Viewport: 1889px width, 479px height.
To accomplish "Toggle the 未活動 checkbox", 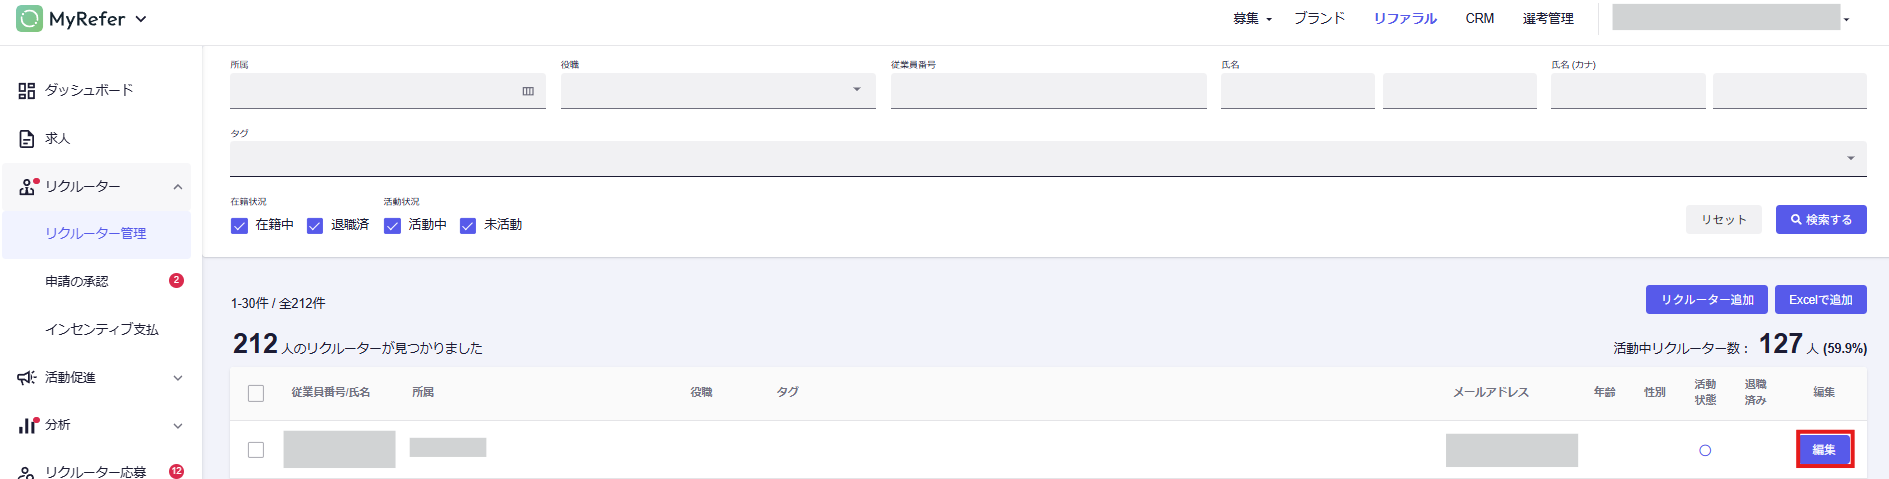I will (x=468, y=226).
